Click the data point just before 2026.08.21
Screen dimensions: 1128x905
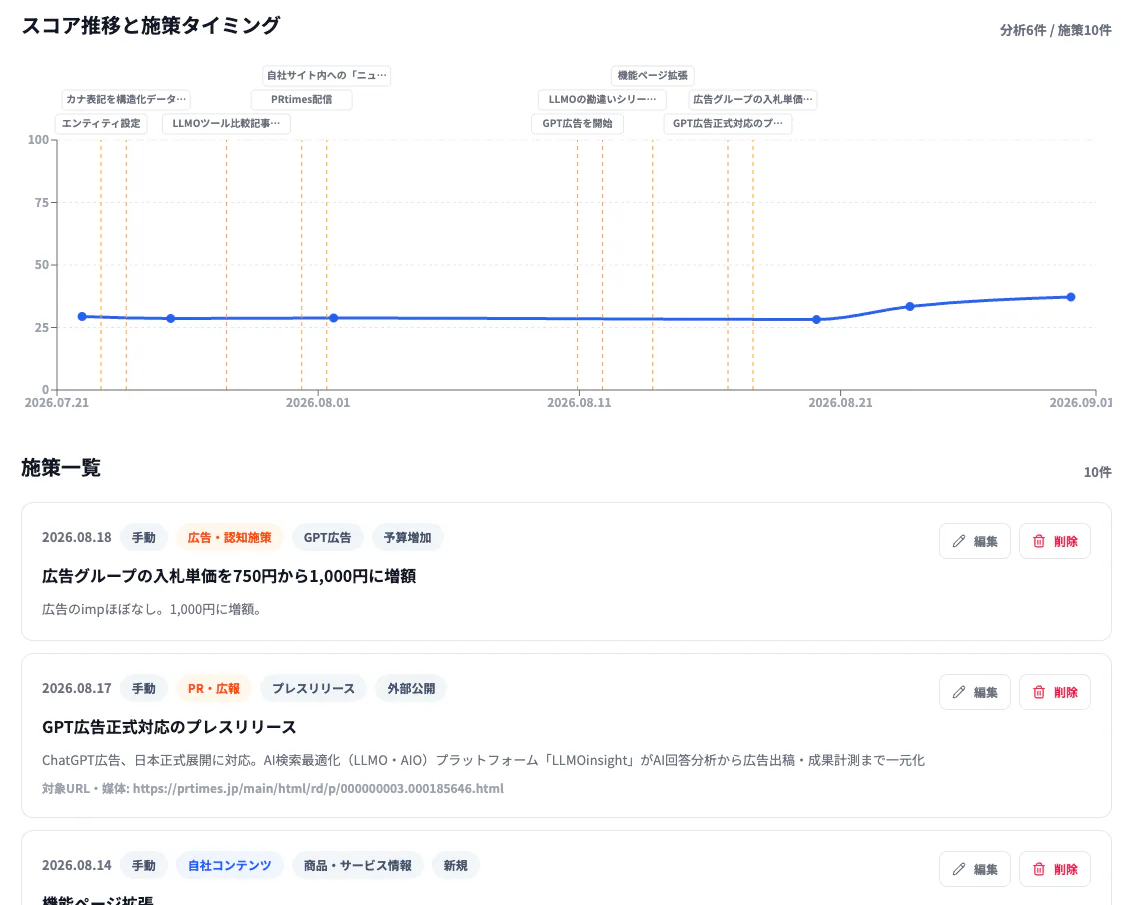click(817, 319)
